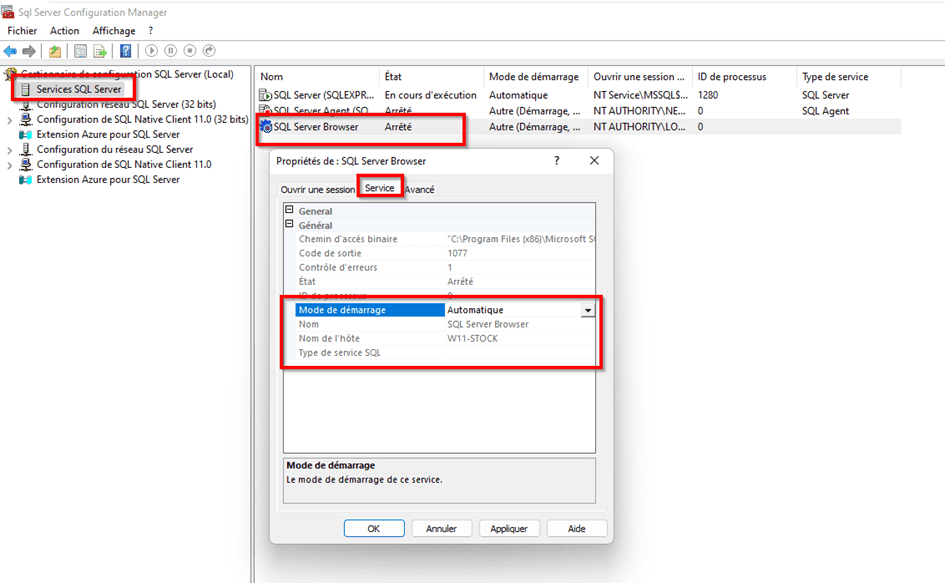945x583 pixels.
Task: Click the Aide button
Action: (x=576, y=529)
